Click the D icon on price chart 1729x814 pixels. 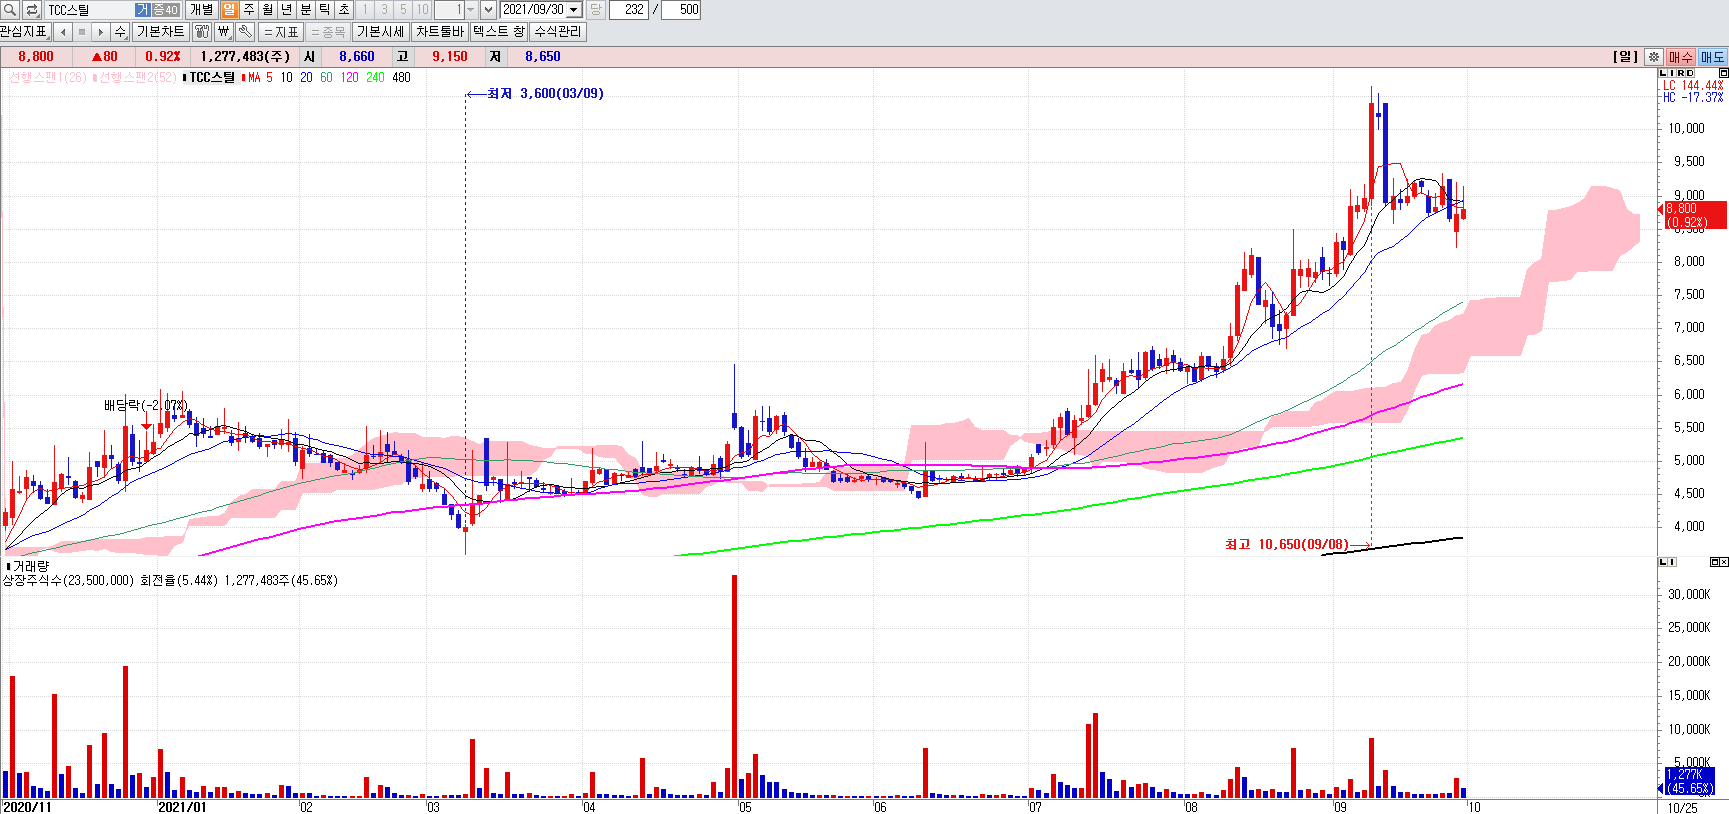[1690, 73]
